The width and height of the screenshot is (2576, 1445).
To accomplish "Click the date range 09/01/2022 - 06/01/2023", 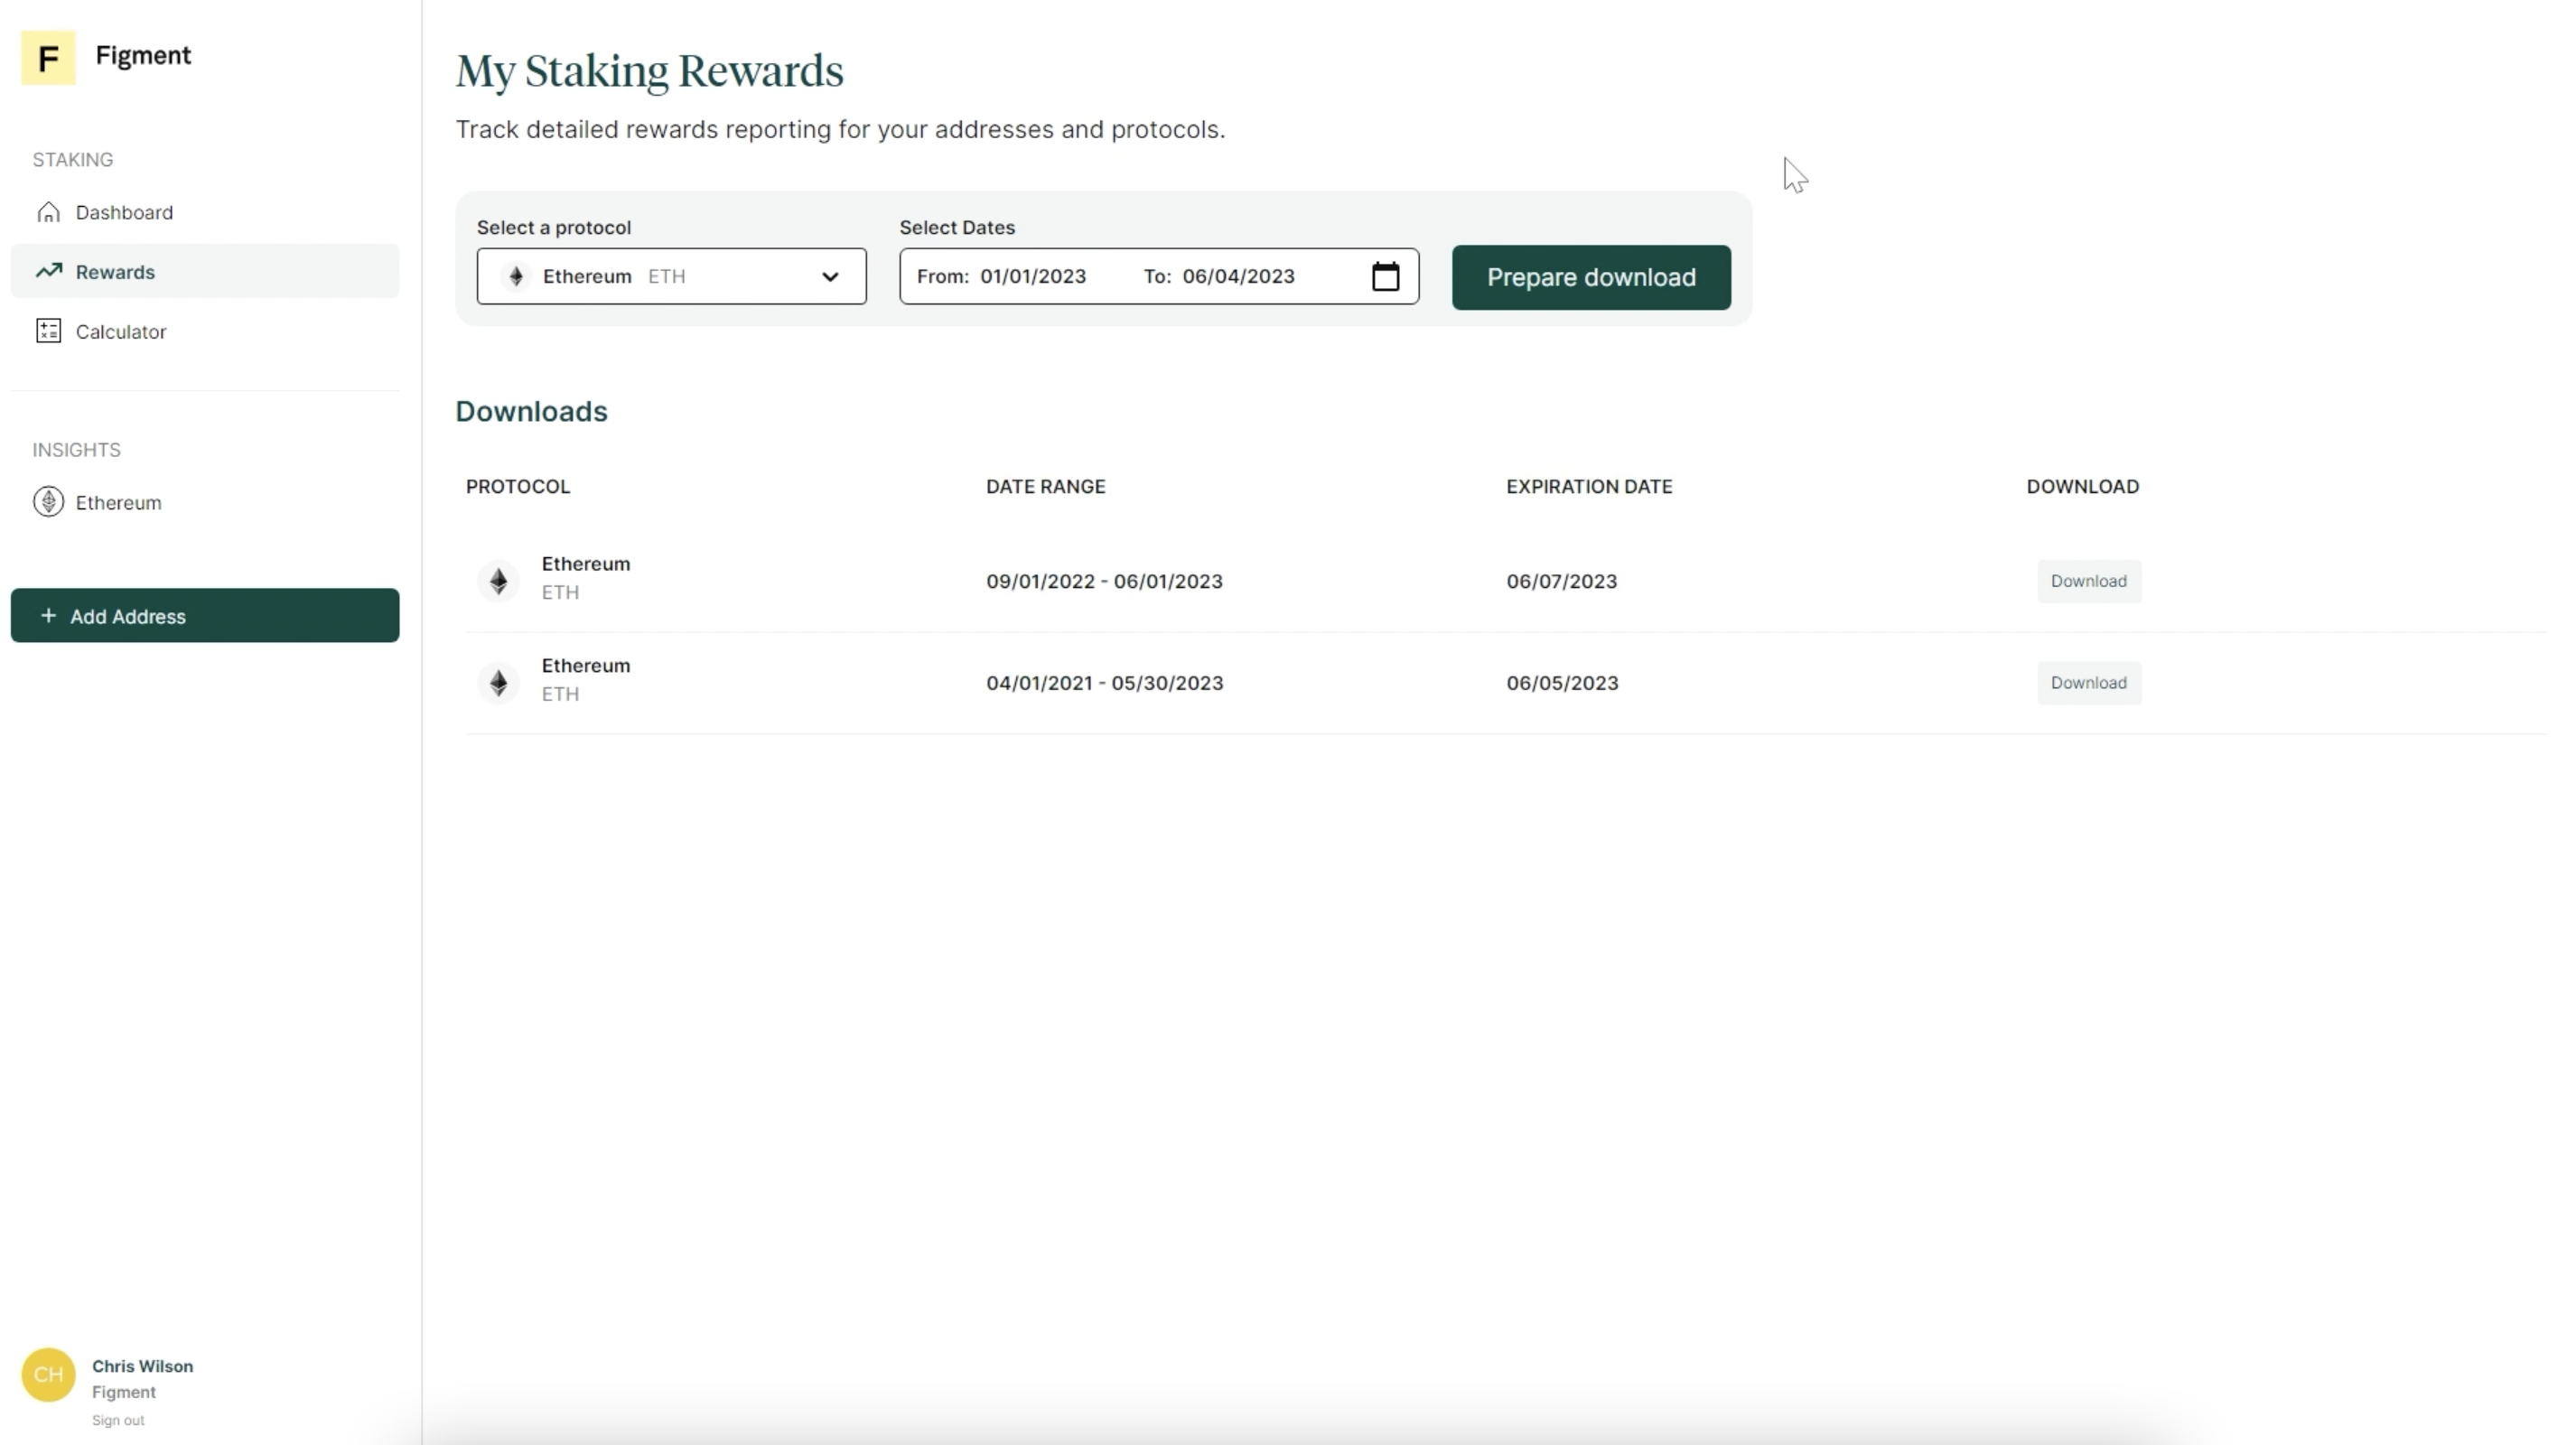I will pos(1104,581).
